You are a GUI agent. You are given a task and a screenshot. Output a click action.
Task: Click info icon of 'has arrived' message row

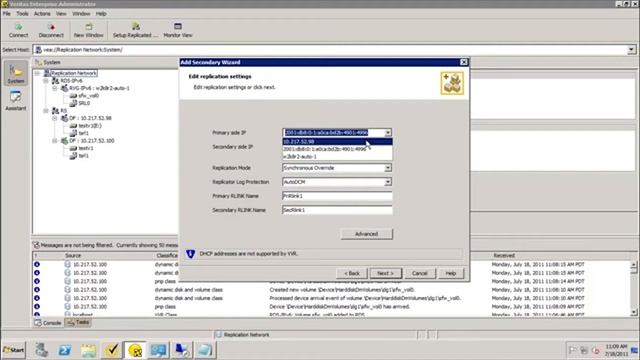(x=37, y=307)
